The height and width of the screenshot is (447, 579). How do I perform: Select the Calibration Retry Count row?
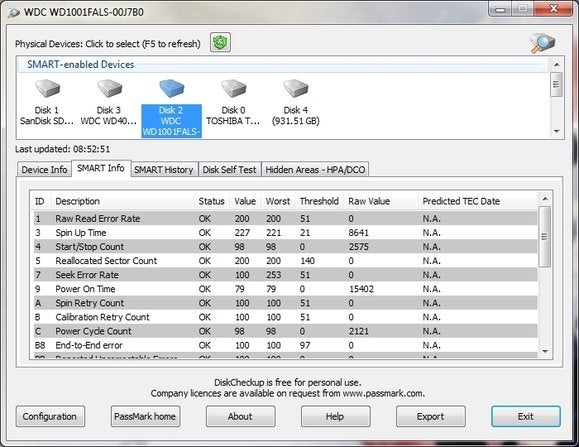(285, 317)
